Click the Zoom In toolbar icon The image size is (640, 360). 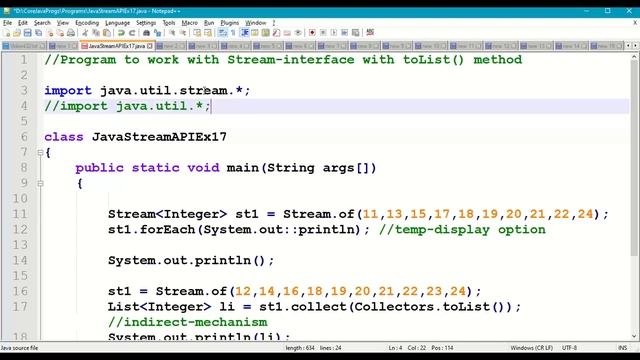pyautogui.click(x=173, y=33)
